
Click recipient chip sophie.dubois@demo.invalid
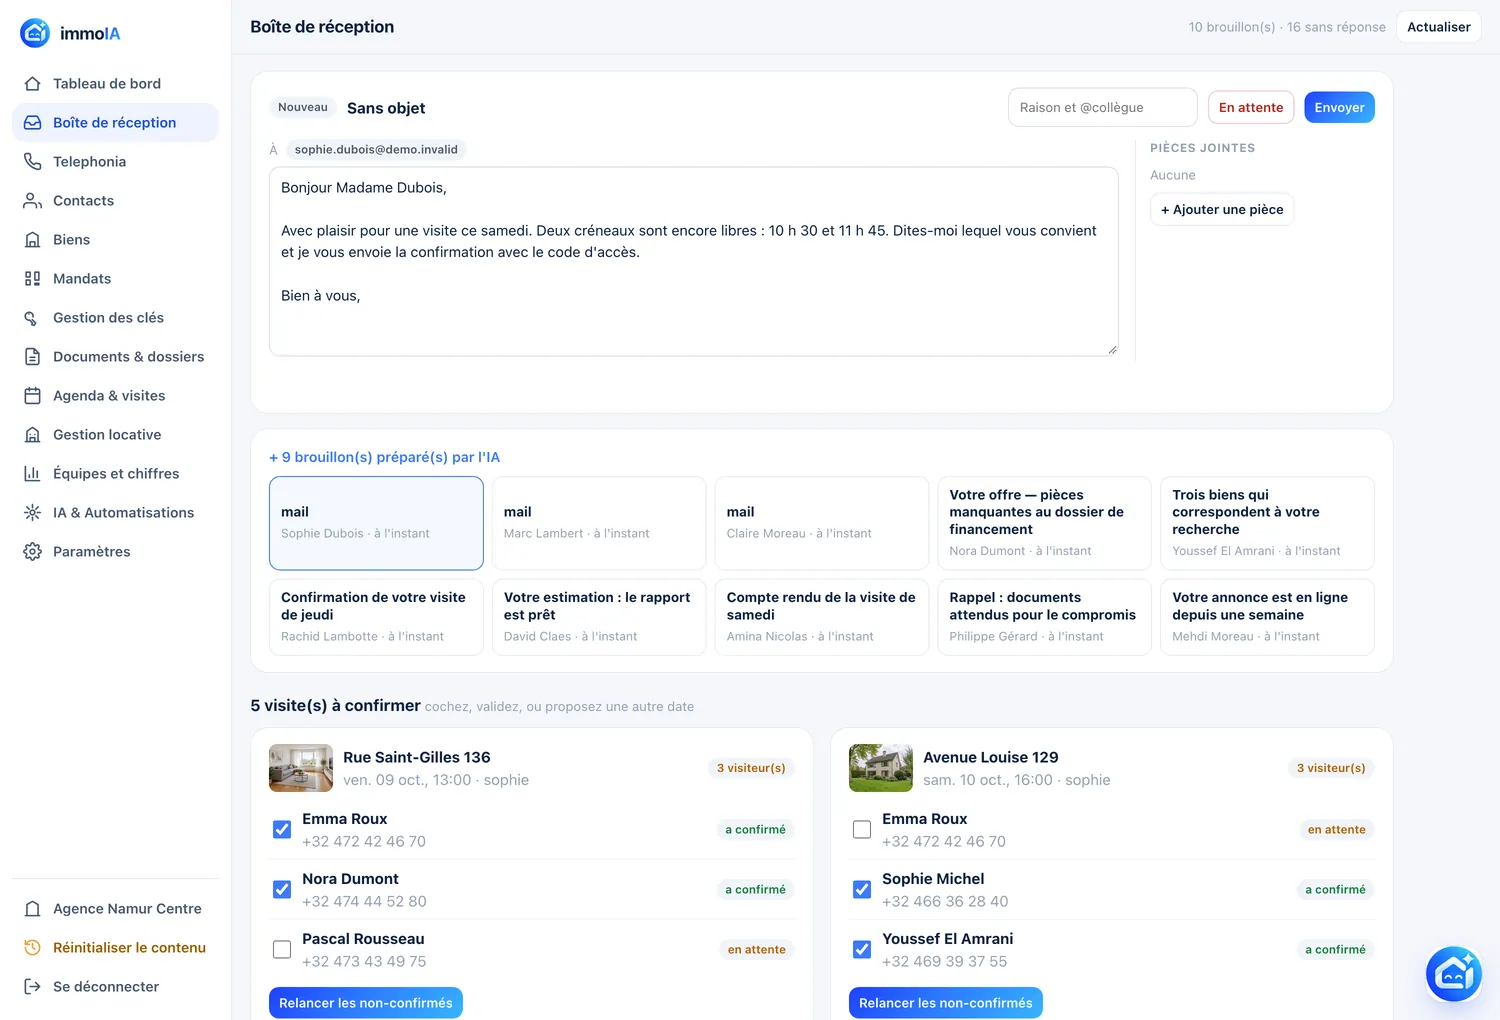376,150
